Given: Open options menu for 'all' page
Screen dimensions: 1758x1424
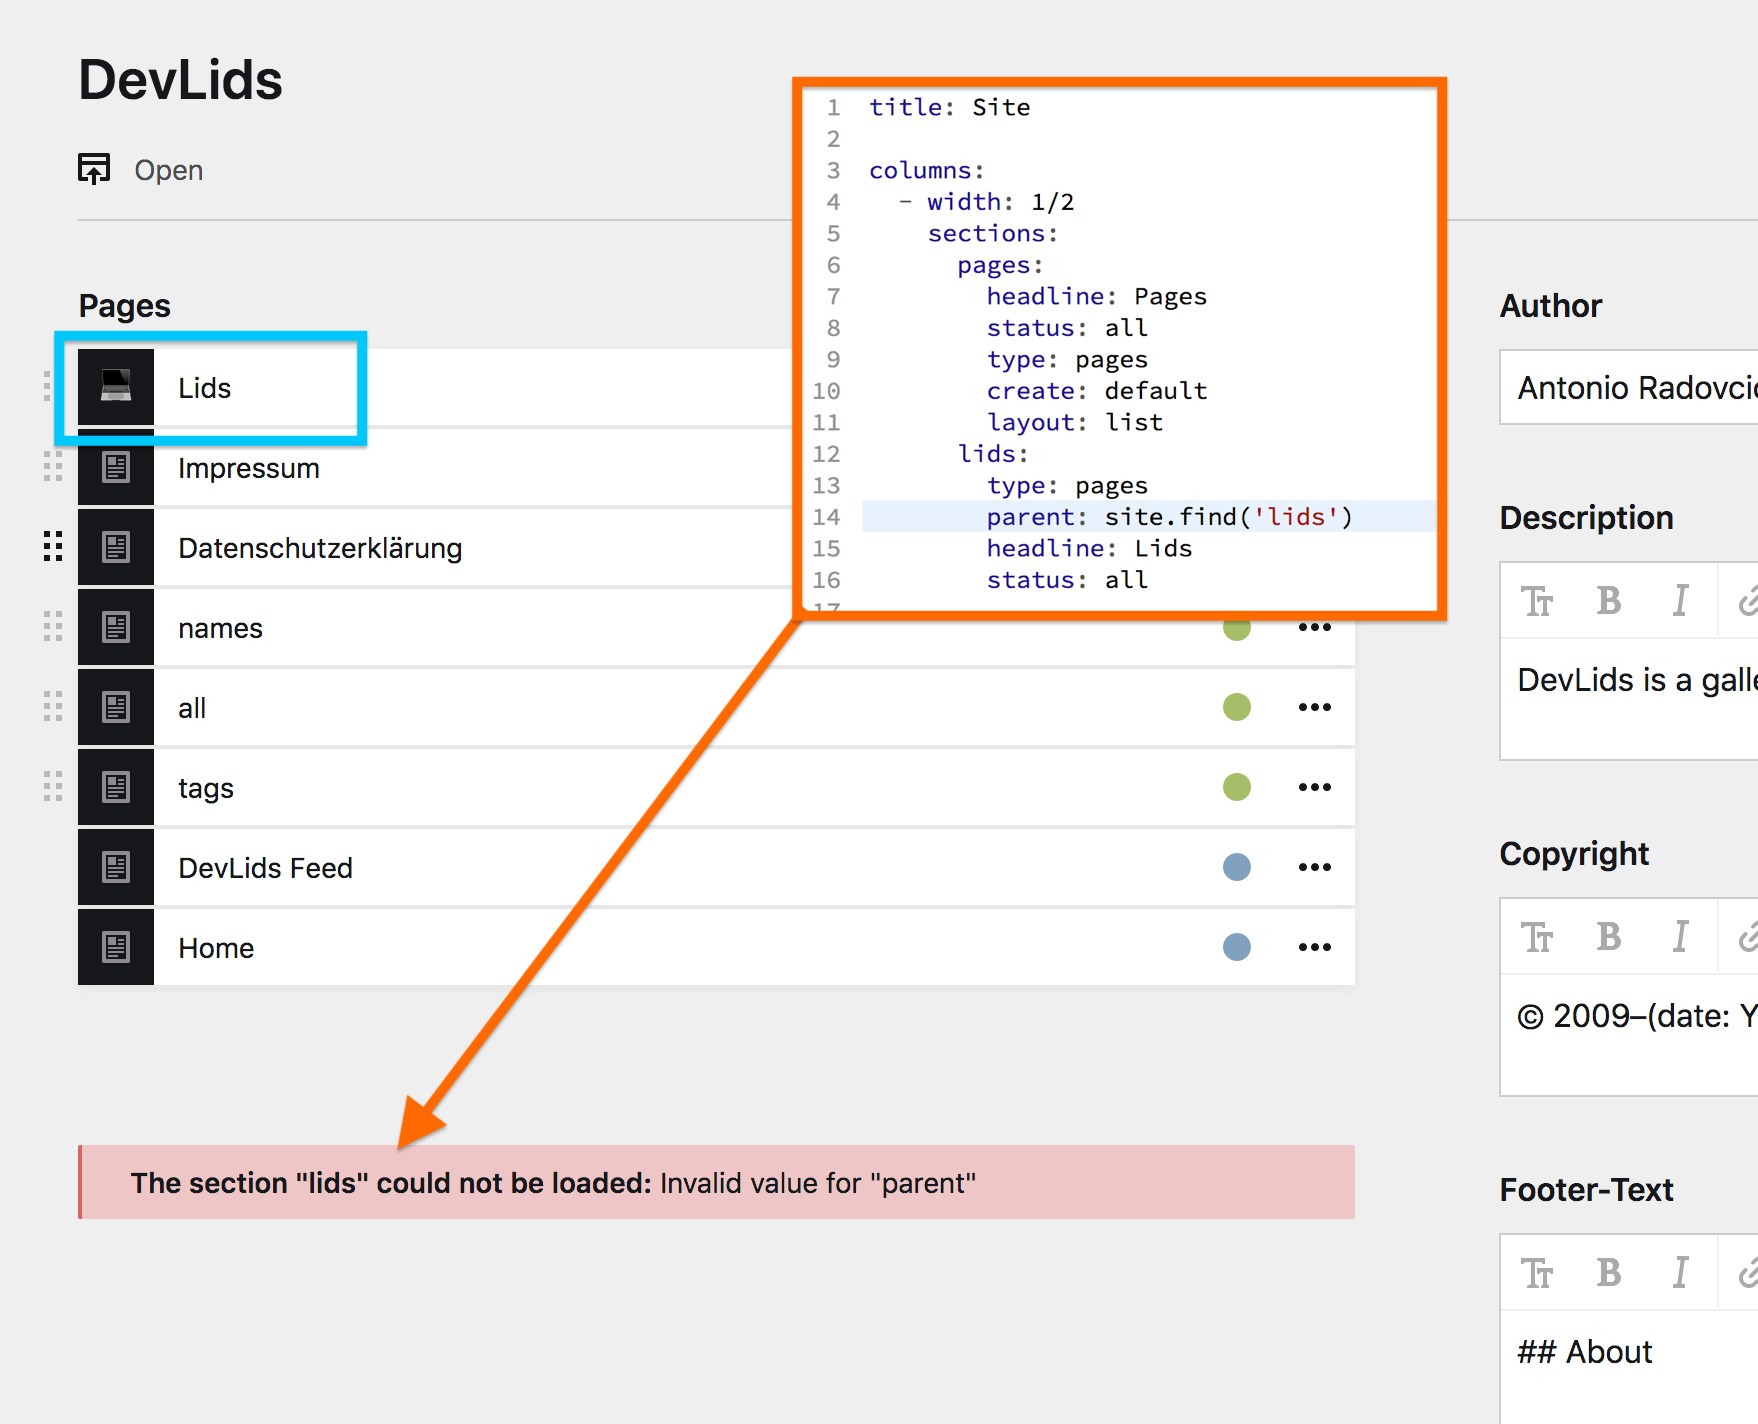Looking at the screenshot, I should 1314,707.
